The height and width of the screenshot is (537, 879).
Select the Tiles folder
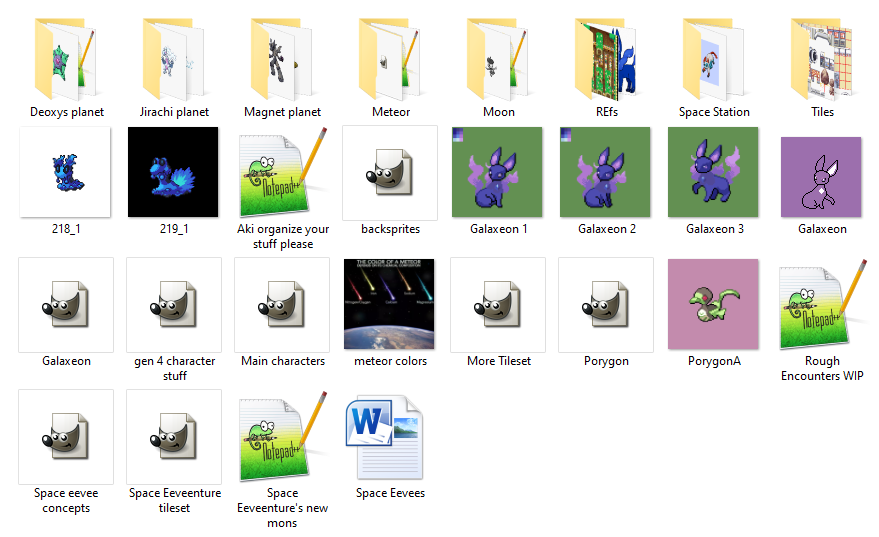[x=822, y=60]
